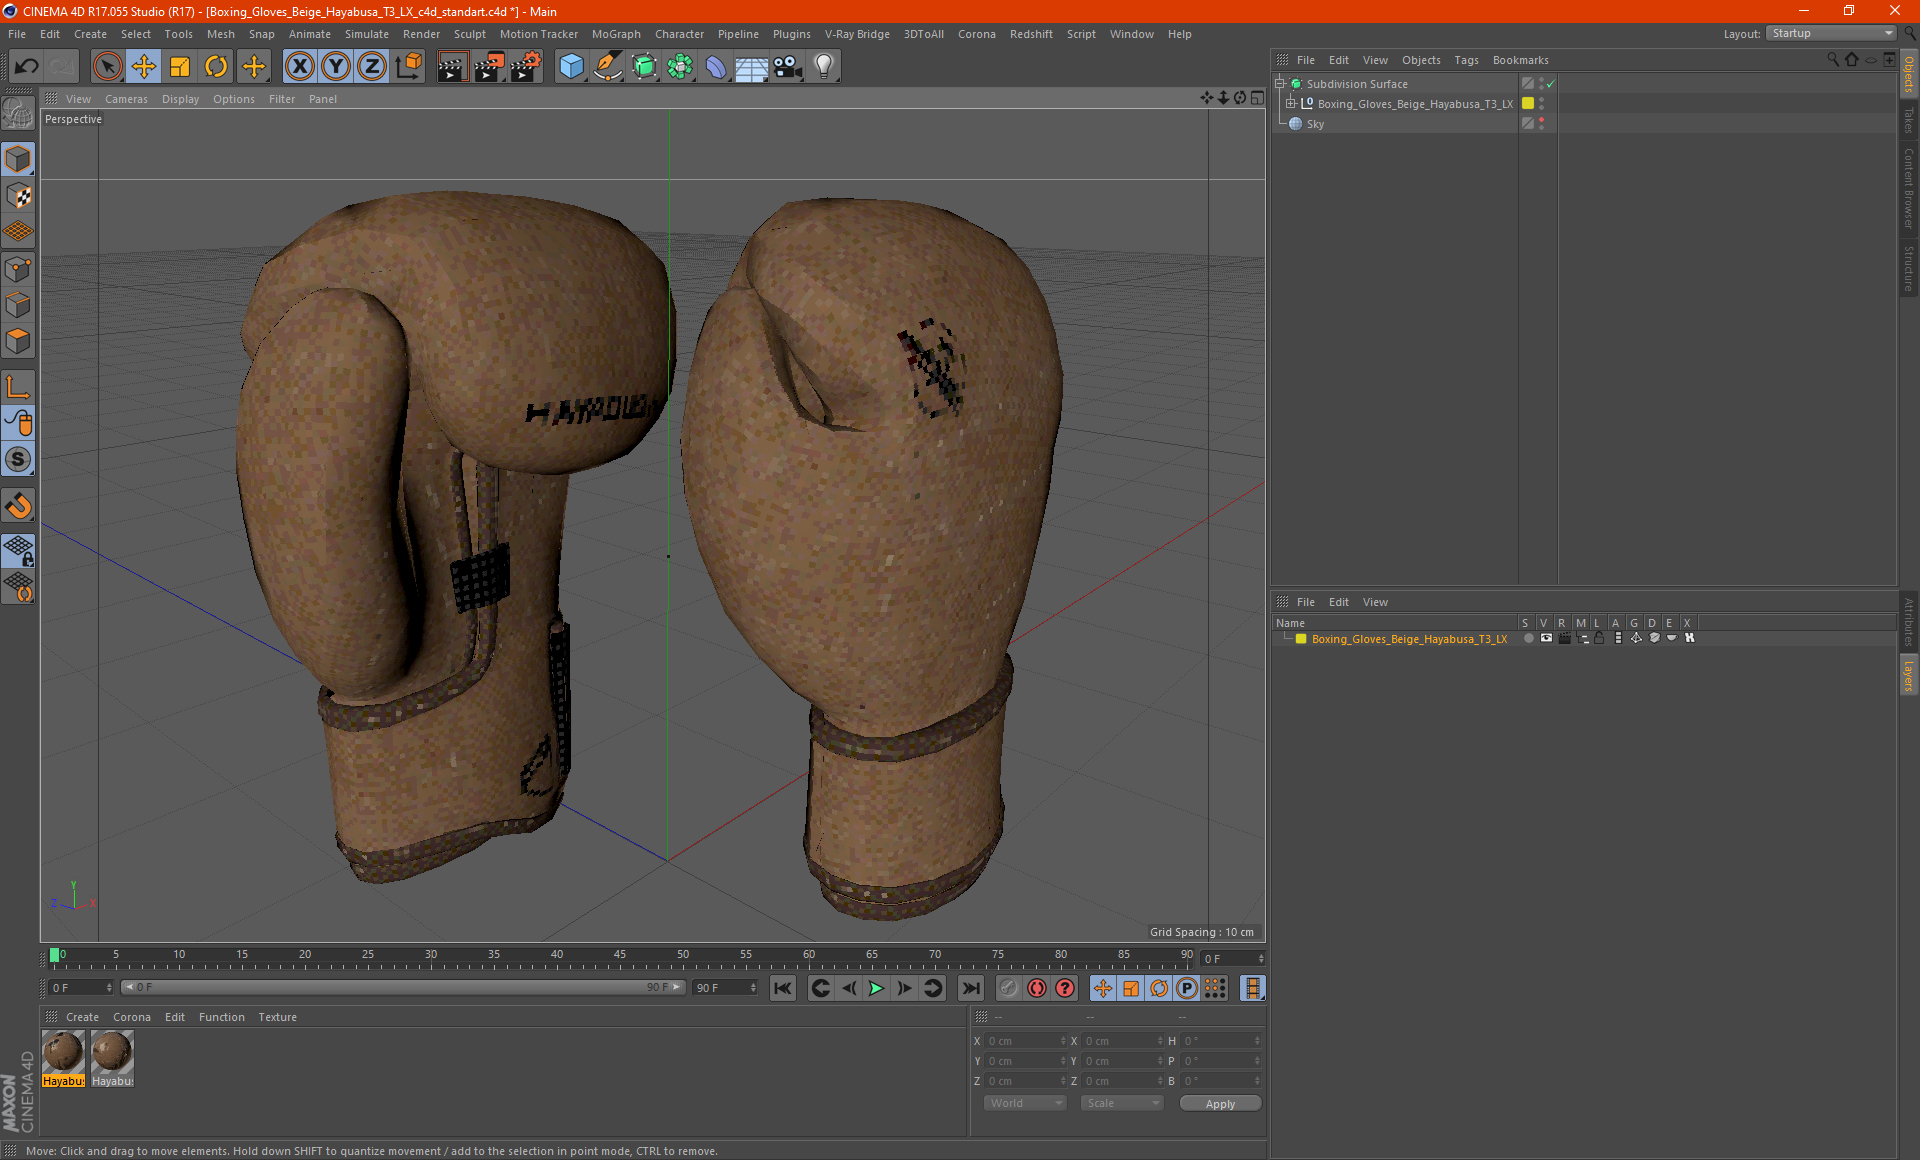This screenshot has height=1160, width=1920.
Task: Add a Cube primitive object
Action: 571,67
